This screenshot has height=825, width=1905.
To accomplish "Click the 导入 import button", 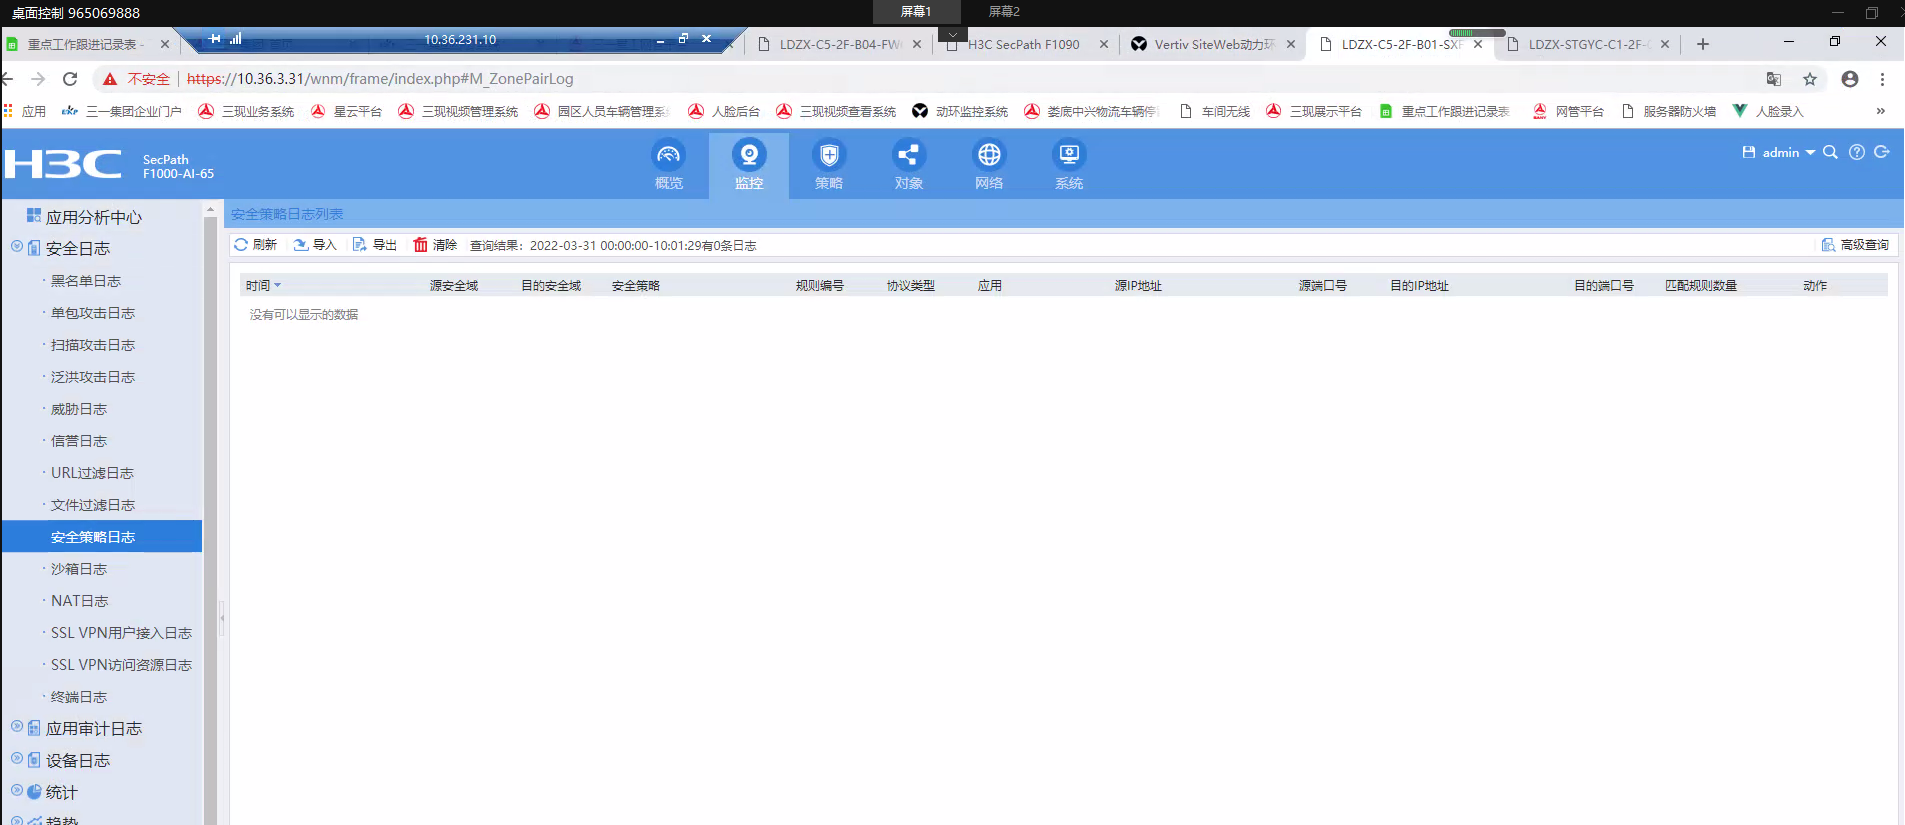I will click(x=315, y=245).
